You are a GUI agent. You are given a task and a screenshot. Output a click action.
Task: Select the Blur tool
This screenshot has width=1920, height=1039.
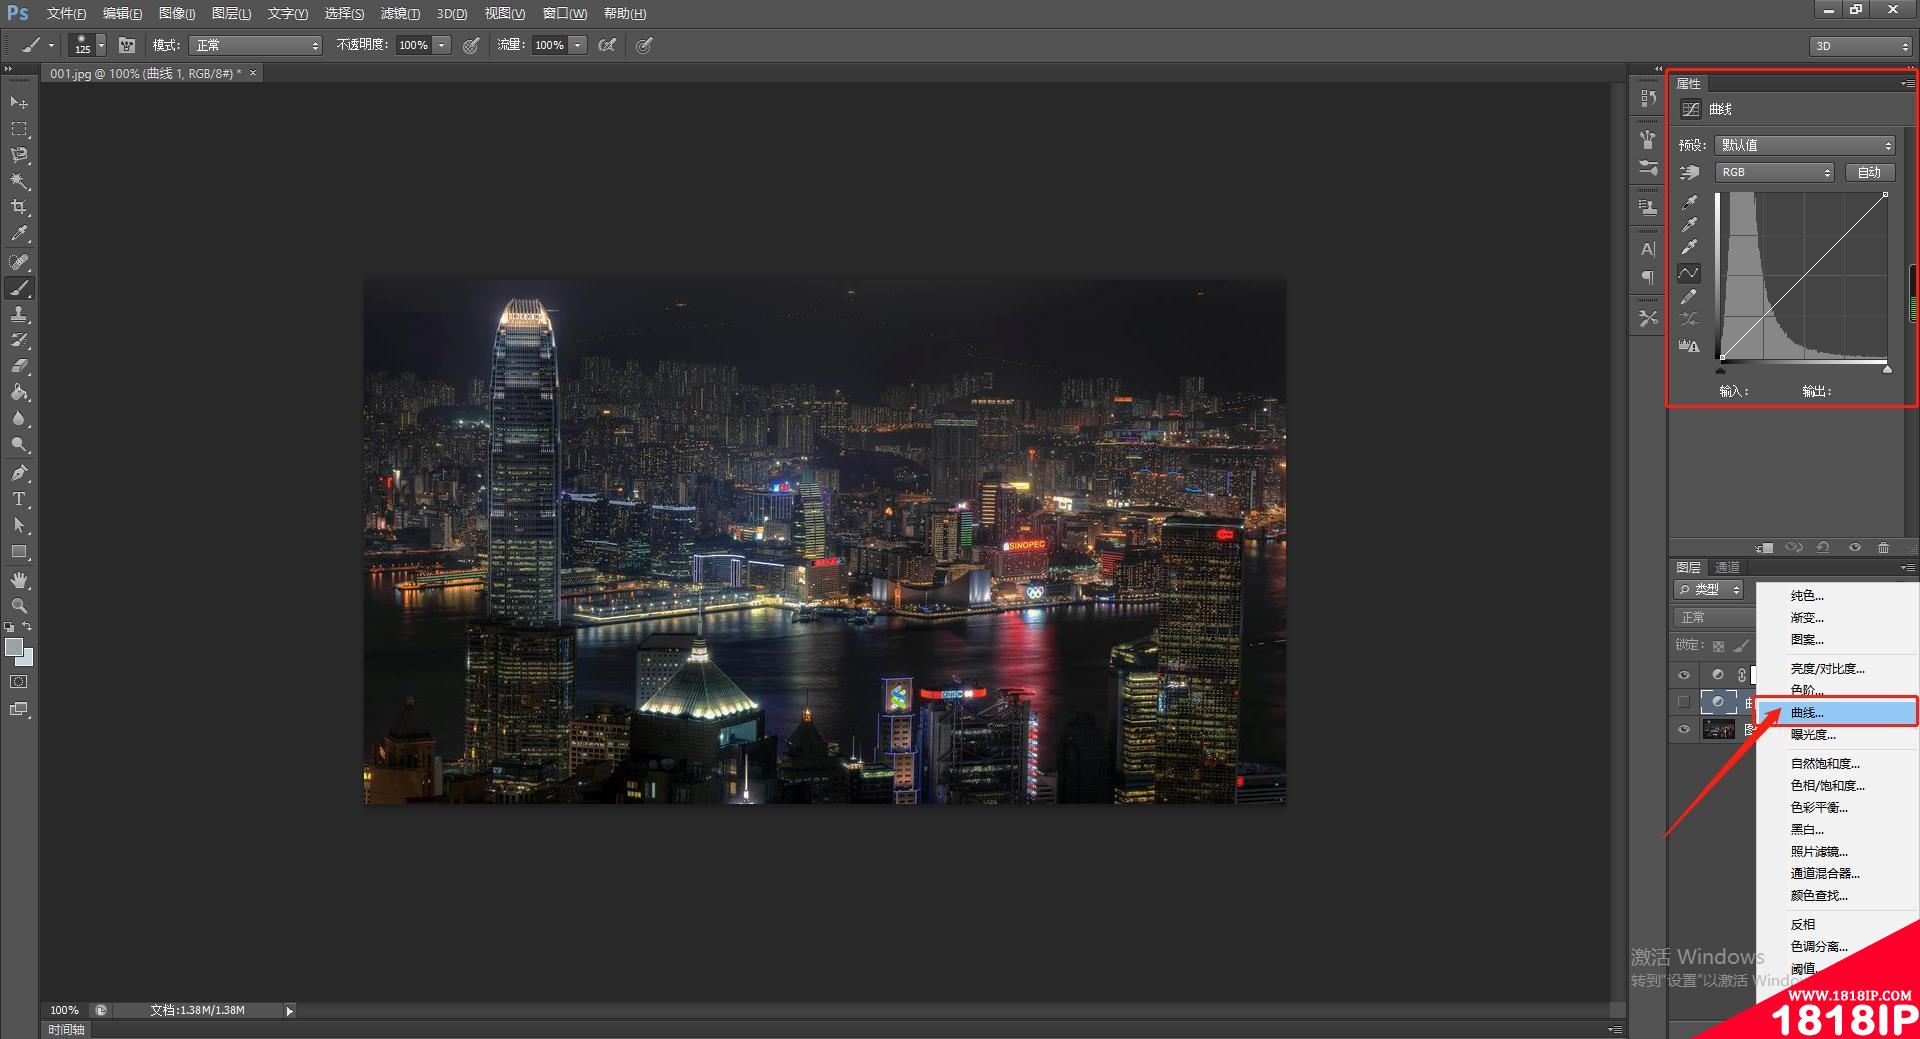click(19, 419)
